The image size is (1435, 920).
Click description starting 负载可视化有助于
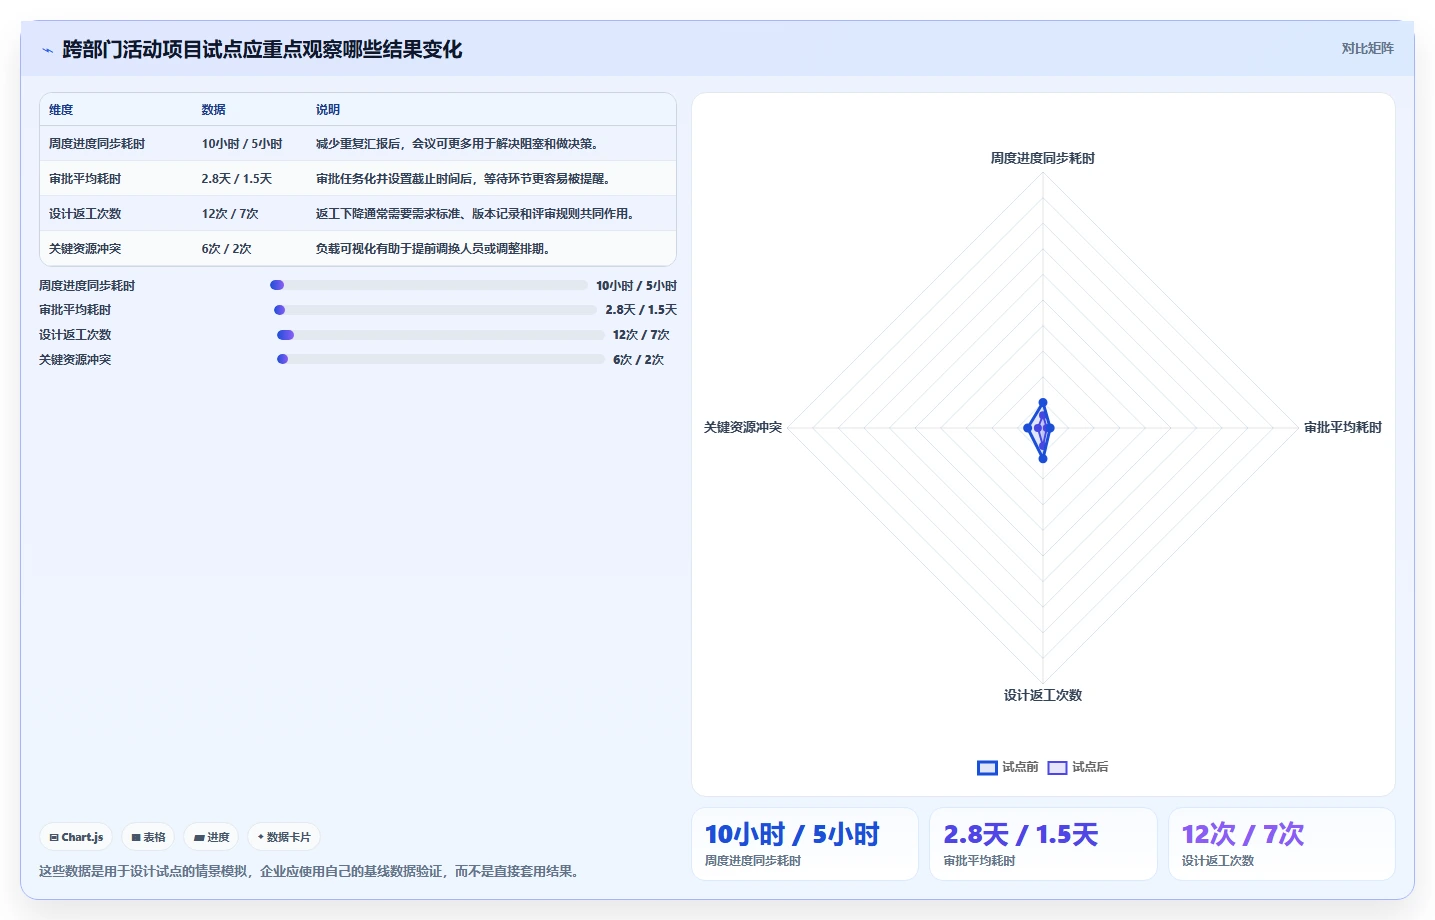[x=433, y=249]
